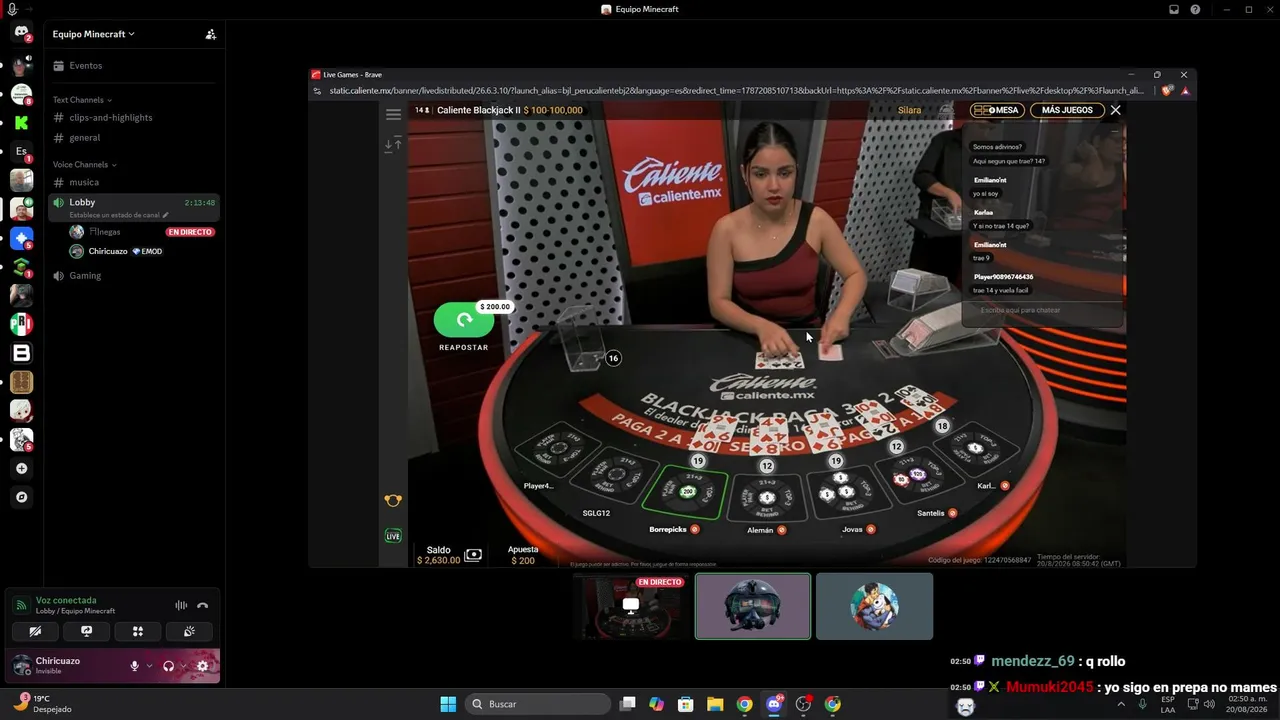
Task: Open the Brave Shields icon in address bar
Action: click(1167, 90)
